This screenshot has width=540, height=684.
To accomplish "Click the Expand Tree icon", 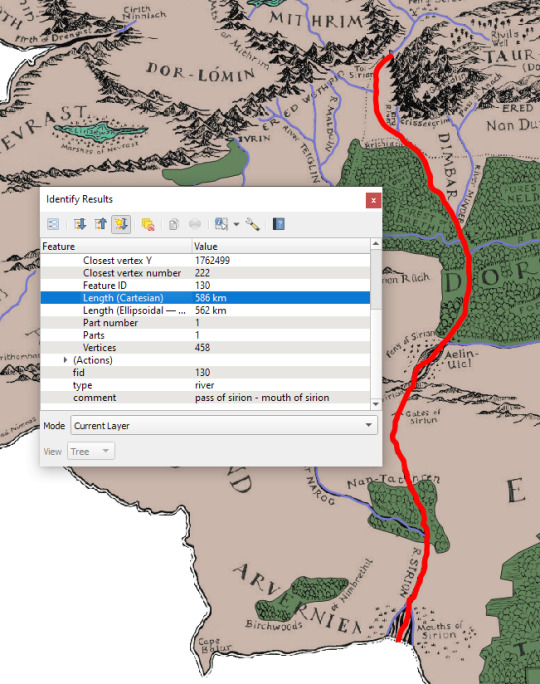I will (x=80, y=224).
